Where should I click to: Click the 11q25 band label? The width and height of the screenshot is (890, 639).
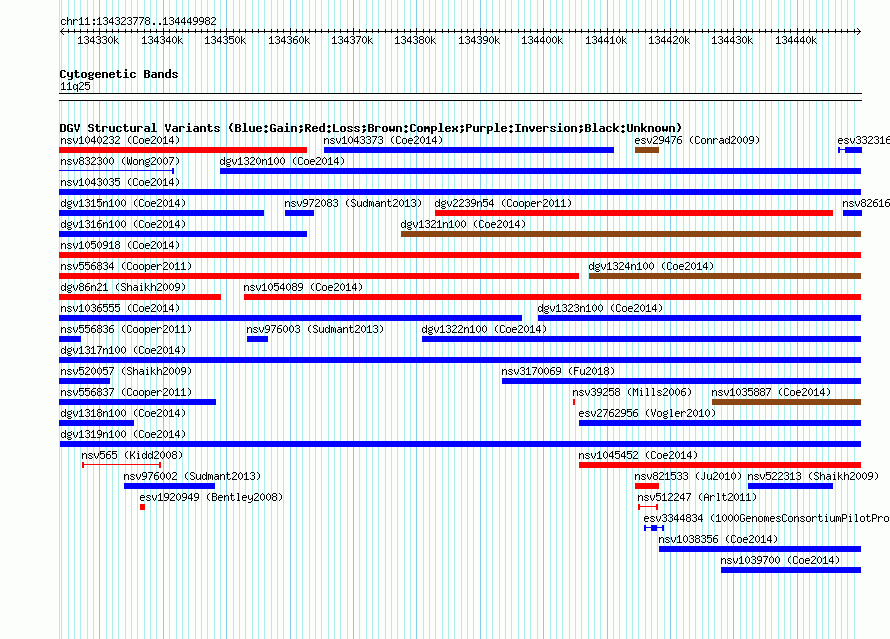pyautogui.click(x=75, y=86)
